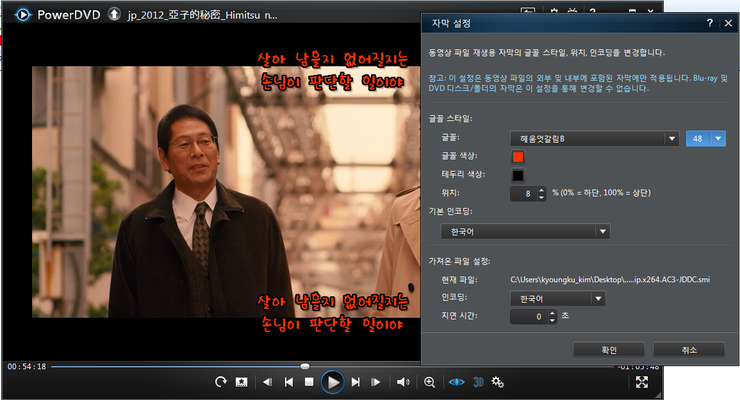Step forward one frame
740x400 pixels.
pyautogui.click(x=376, y=382)
